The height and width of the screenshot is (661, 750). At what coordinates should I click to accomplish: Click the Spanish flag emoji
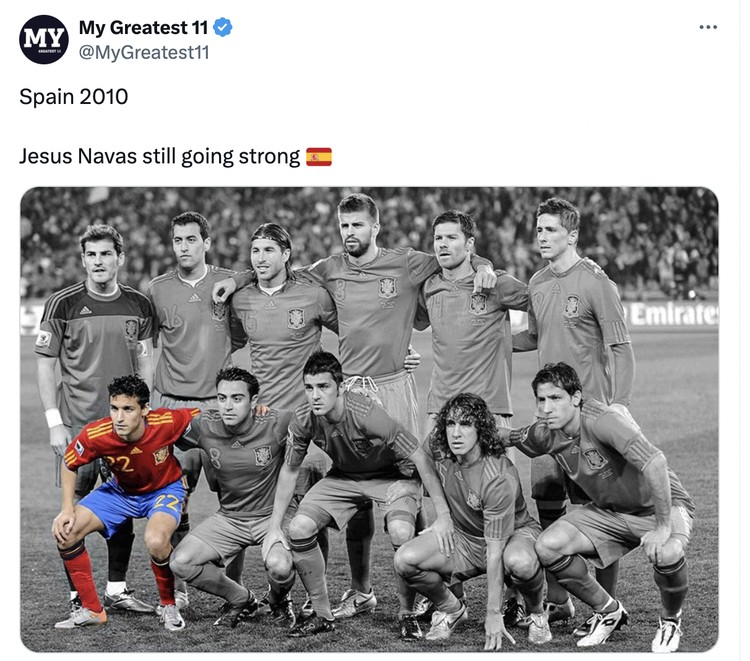[x=319, y=157]
